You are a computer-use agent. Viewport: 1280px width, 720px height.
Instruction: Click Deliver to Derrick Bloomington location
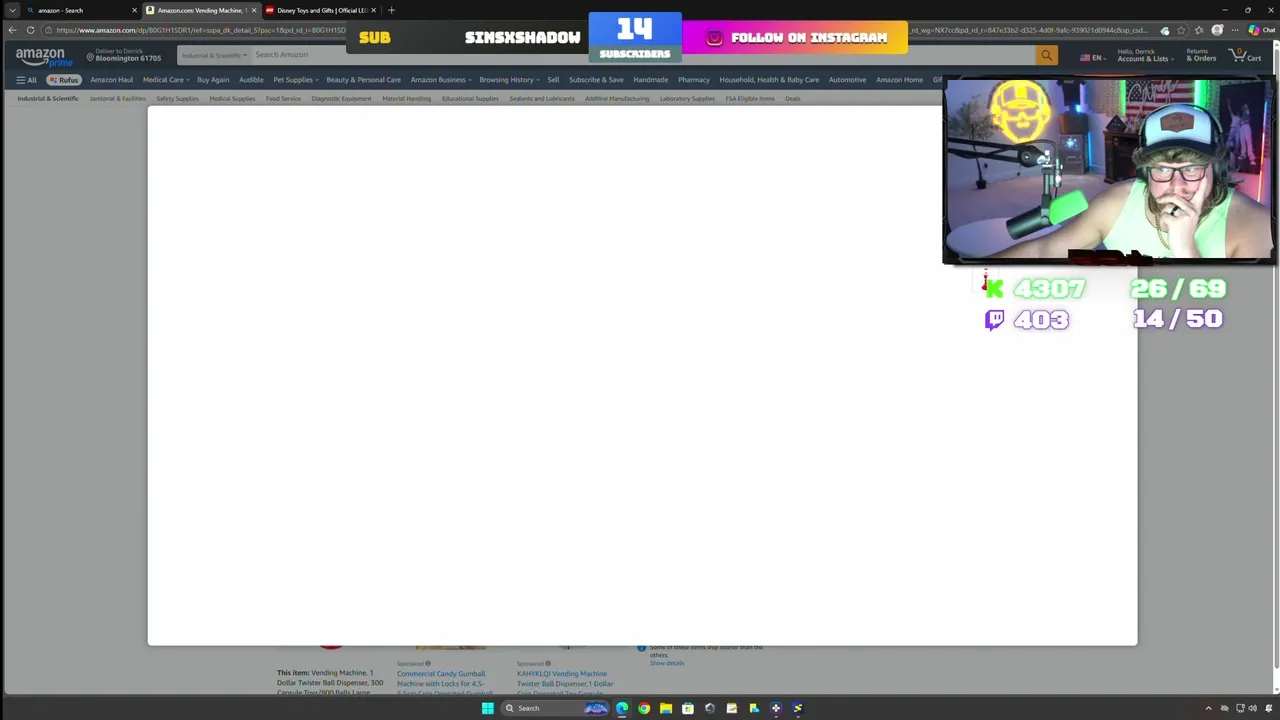point(124,55)
